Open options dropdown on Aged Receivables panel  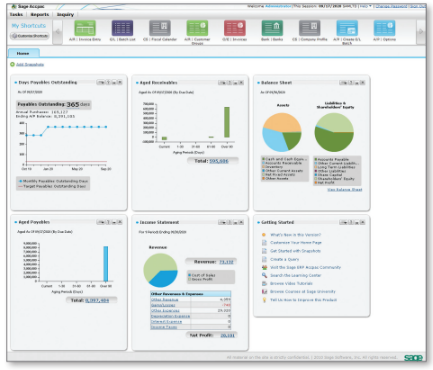[222, 83]
